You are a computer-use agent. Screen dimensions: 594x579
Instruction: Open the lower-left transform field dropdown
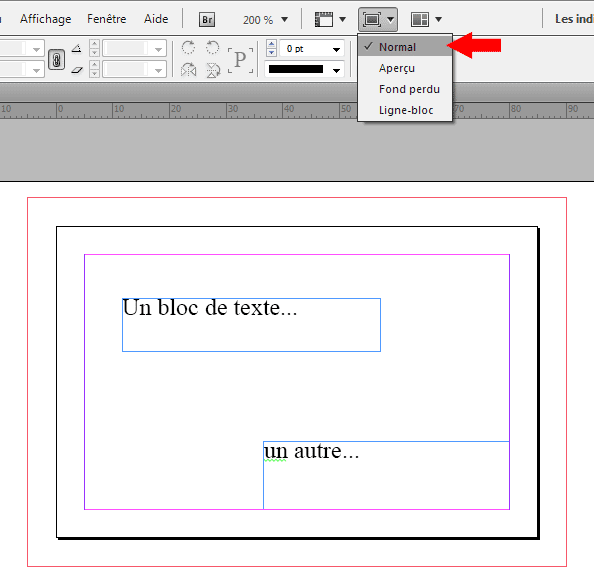(36, 70)
